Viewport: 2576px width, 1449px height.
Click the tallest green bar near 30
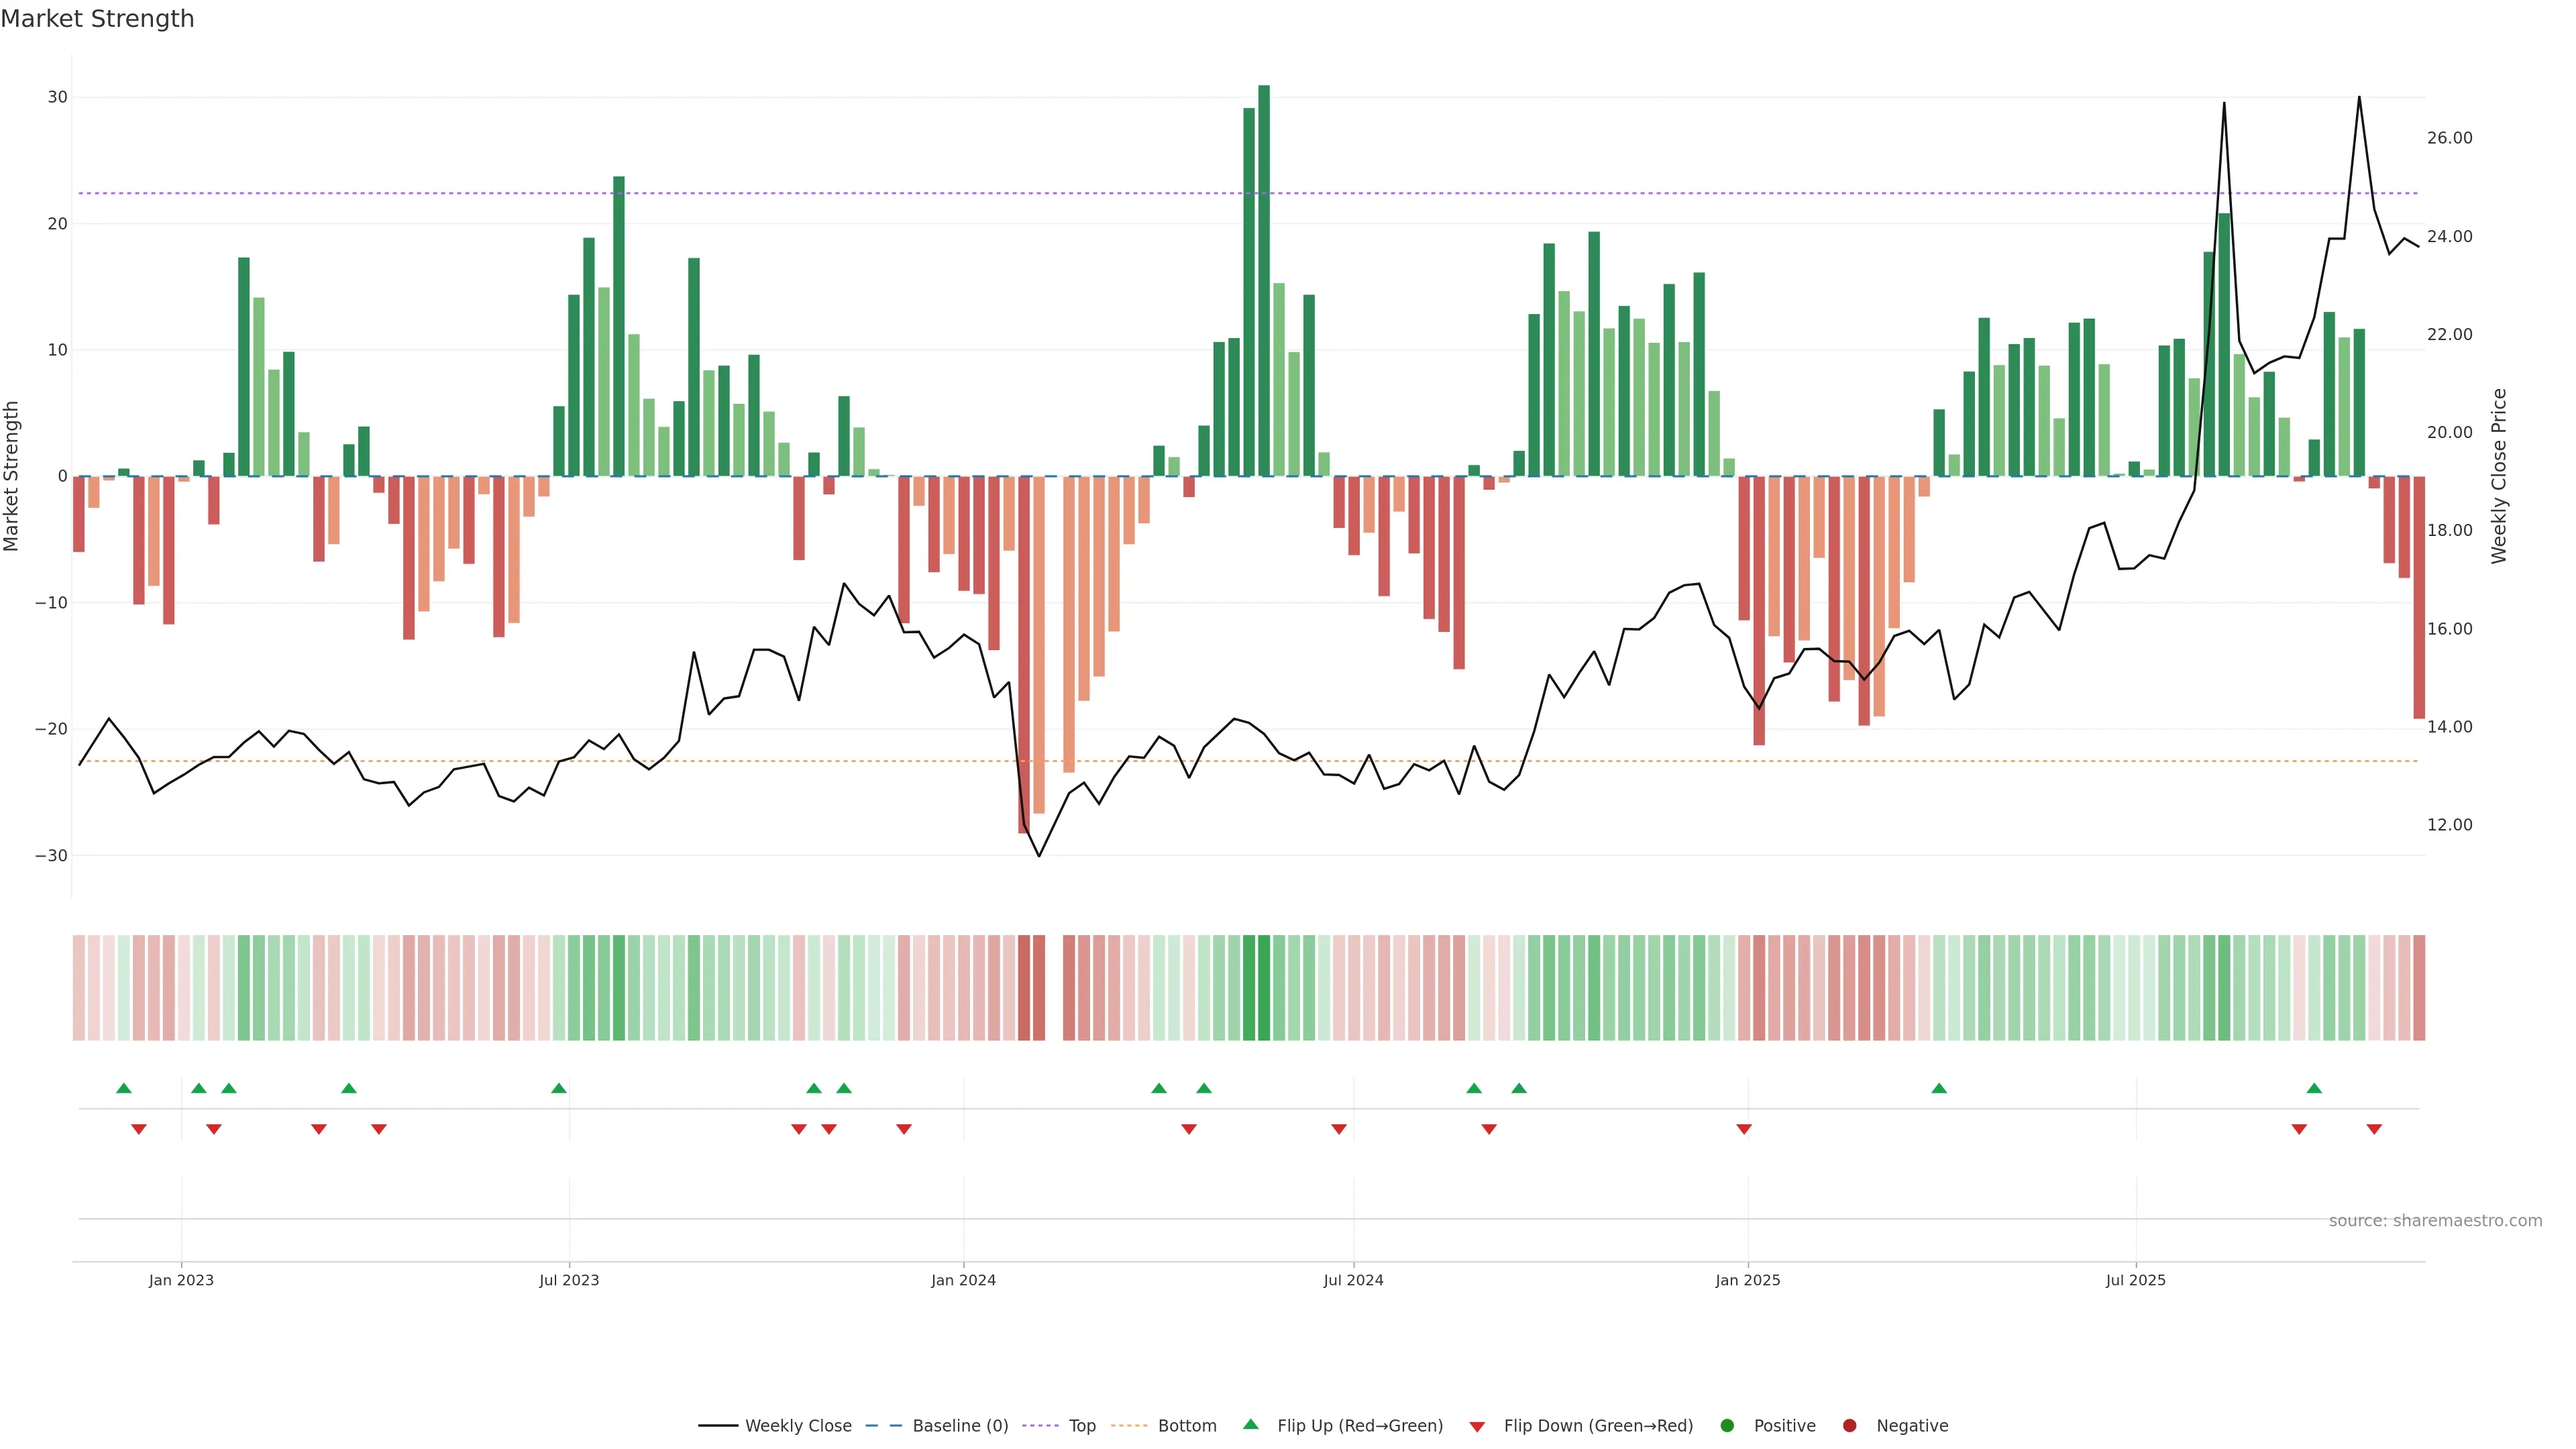pyautogui.click(x=1264, y=280)
